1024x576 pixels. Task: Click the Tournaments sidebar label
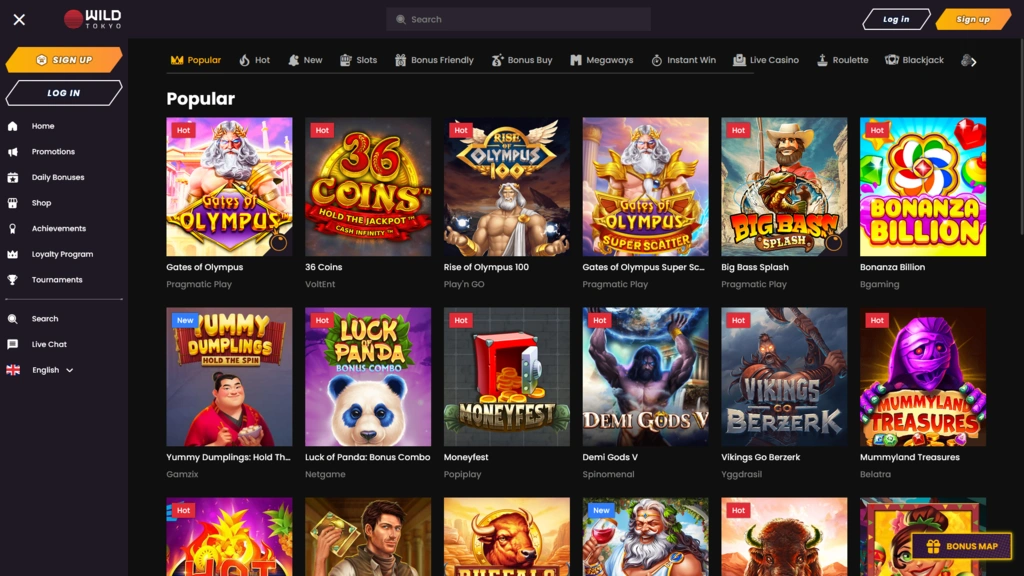[x=57, y=280]
